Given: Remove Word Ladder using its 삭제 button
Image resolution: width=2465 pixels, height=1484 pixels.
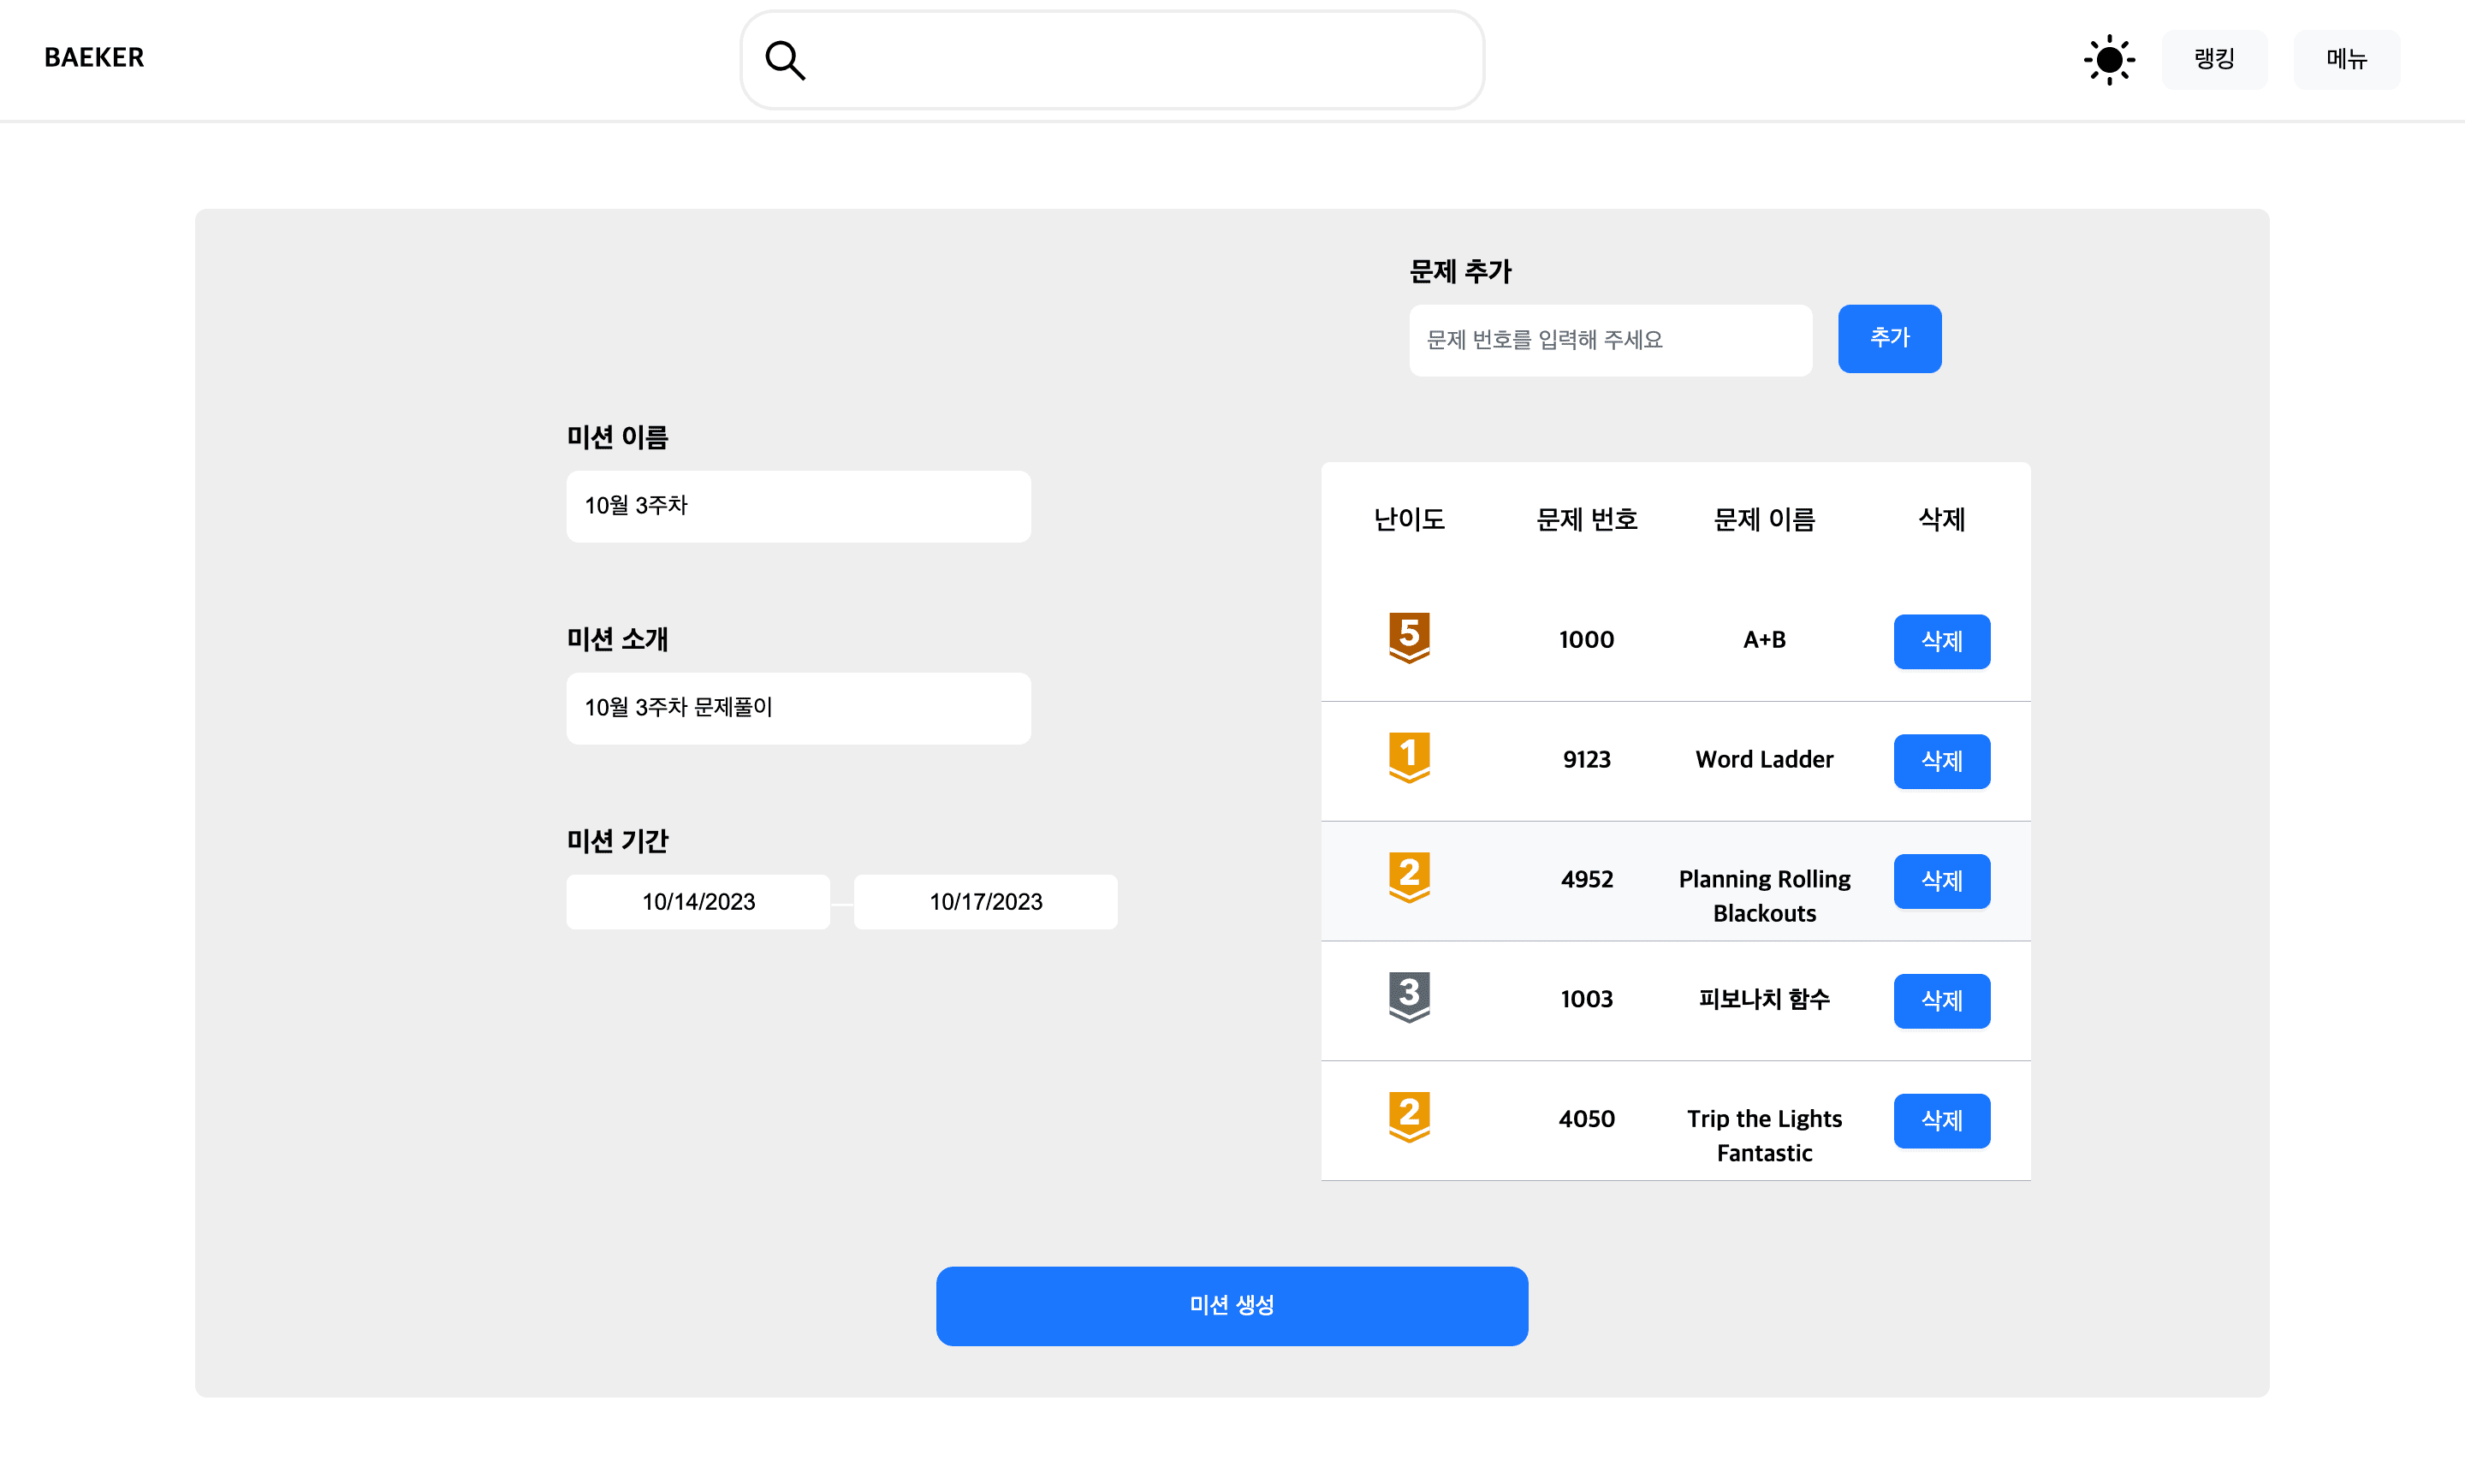Looking at the screenshot, I should [x=1941, y=761].
